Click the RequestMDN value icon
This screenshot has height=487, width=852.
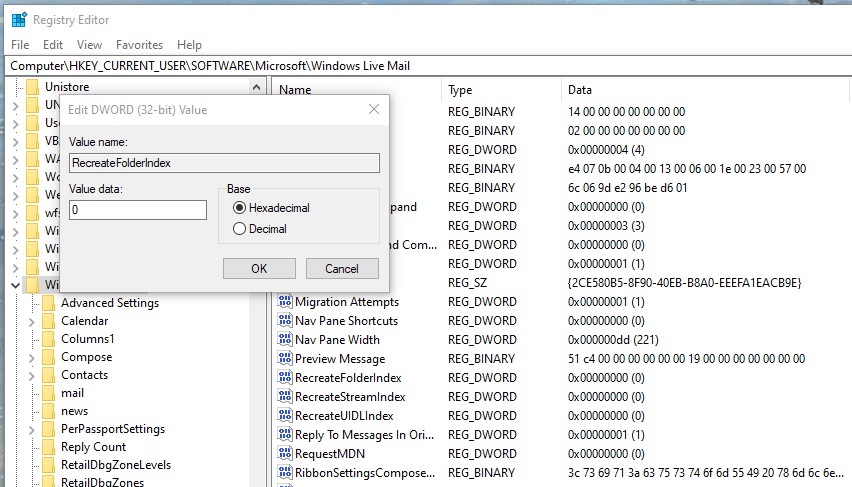(x=285, y=453)
